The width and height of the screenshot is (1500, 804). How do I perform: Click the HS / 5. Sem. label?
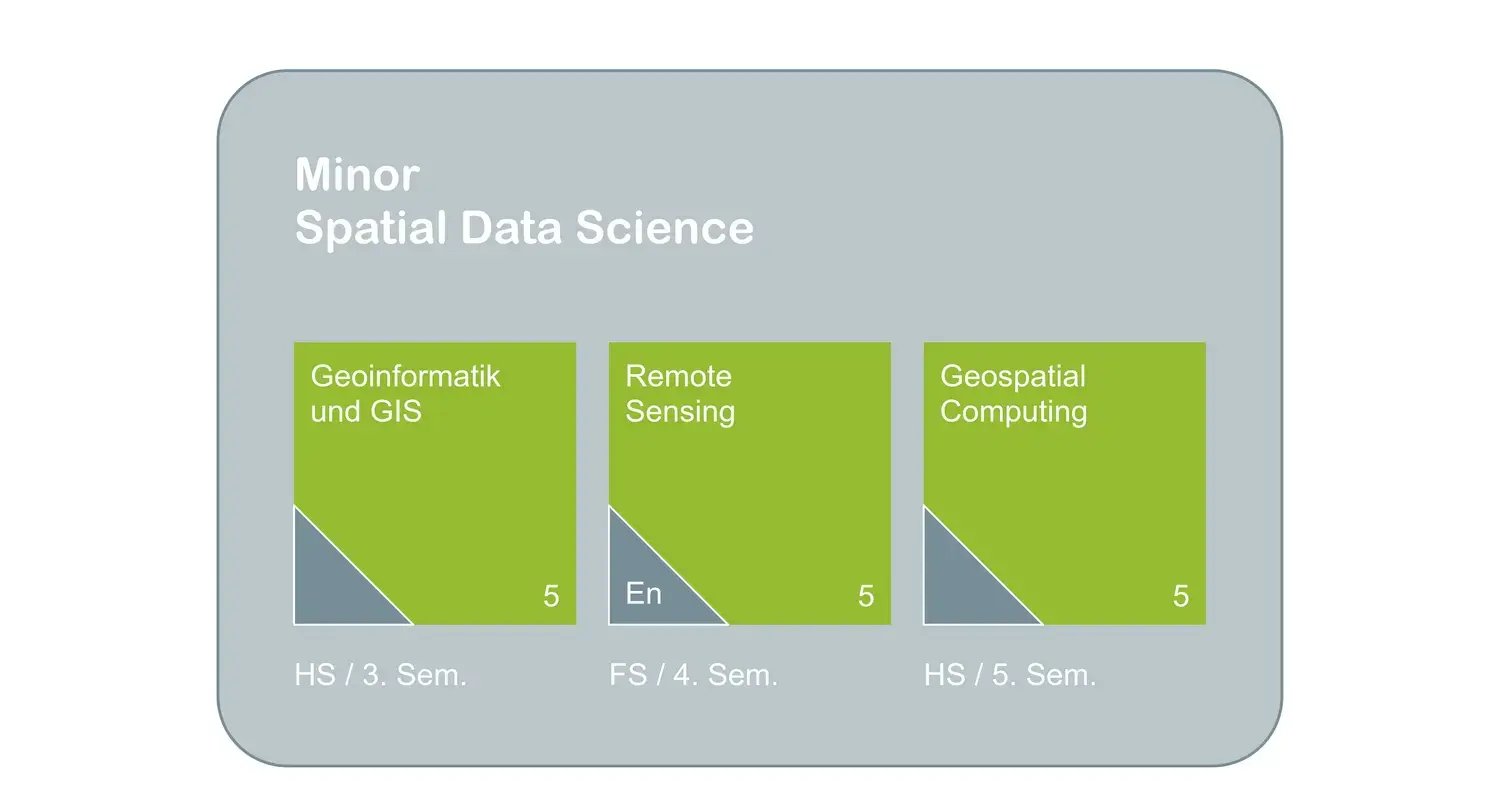(1010, 675)
